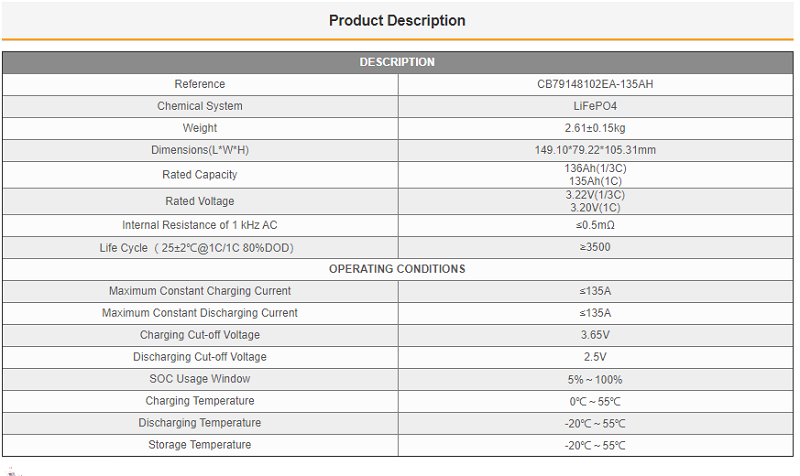Click the 0℃ ~ 55℃ charging temperature value
This screenshot has height=476, width=800.
tap(595, 402)
